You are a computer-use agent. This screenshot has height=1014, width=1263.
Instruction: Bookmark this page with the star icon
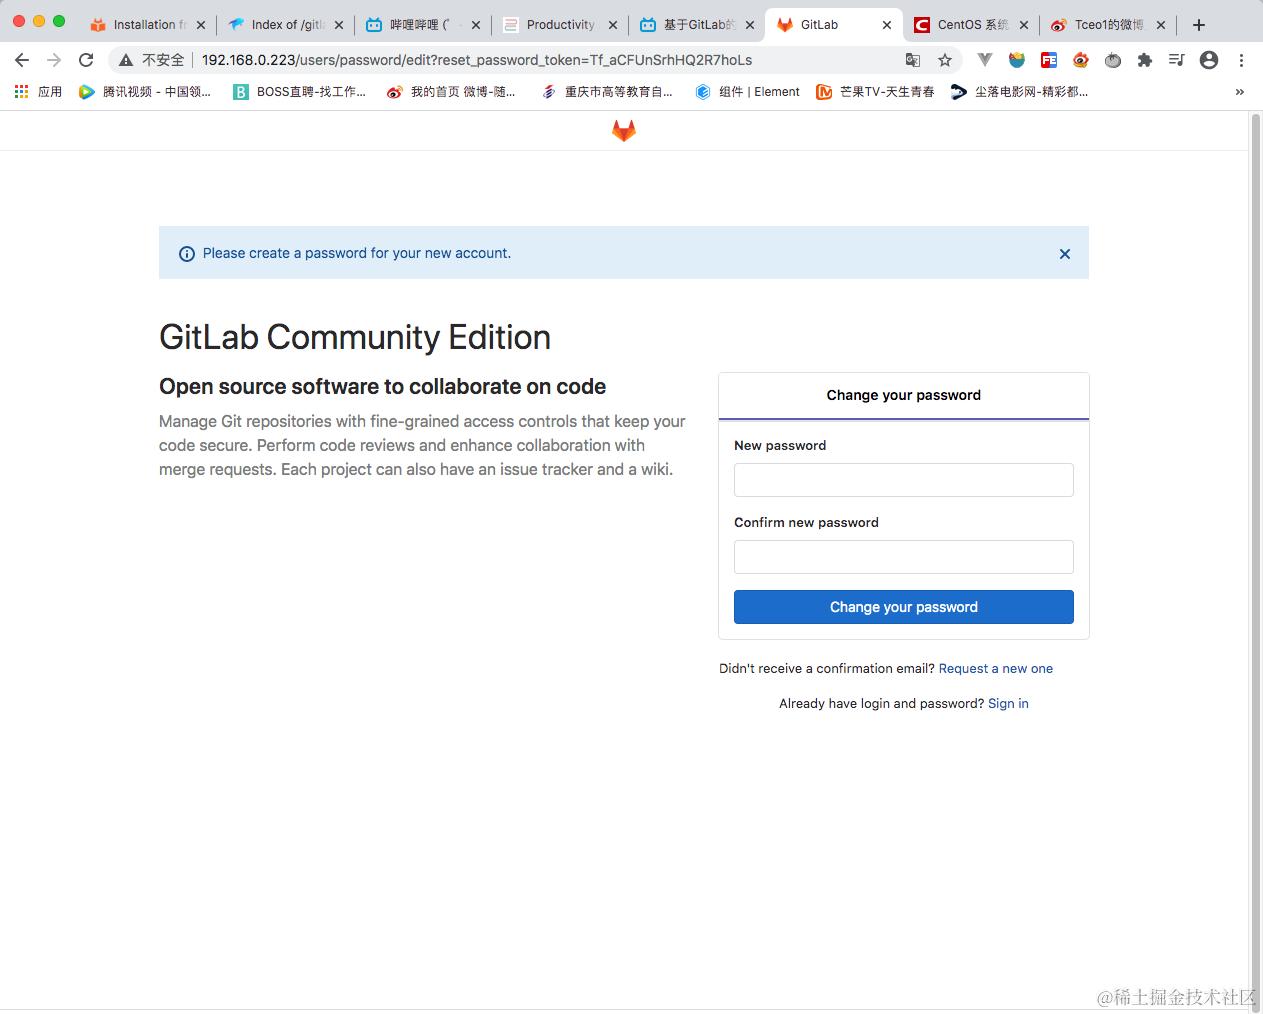(944, 60)
